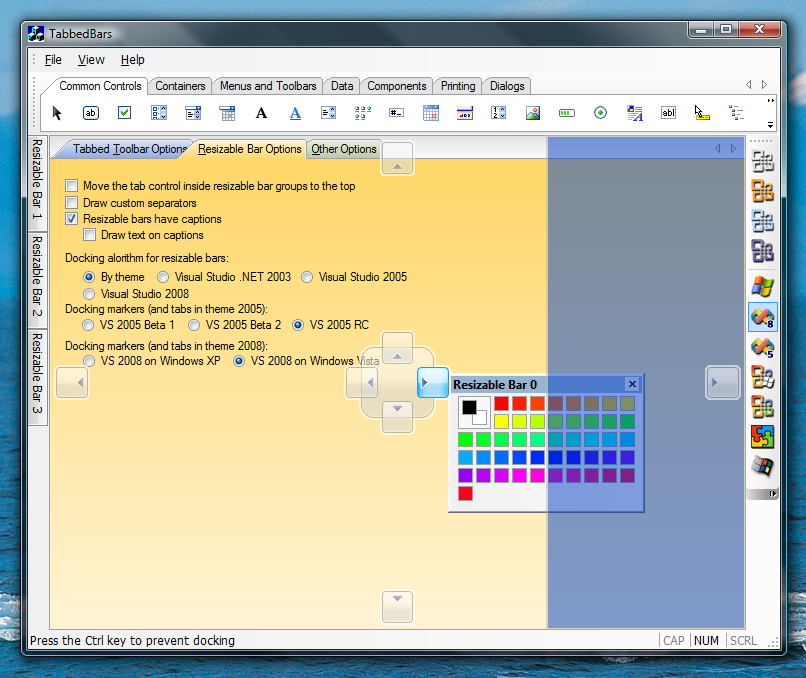Apply the orange Office theme icon
The width and height of the screenshot is (806, 678).
[x=763, y=191]
